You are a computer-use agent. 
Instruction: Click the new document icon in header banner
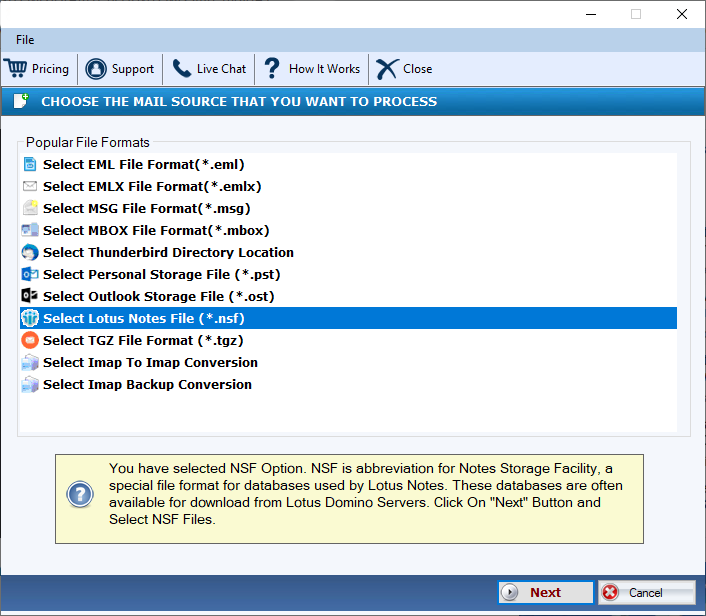tap(21, 101)
